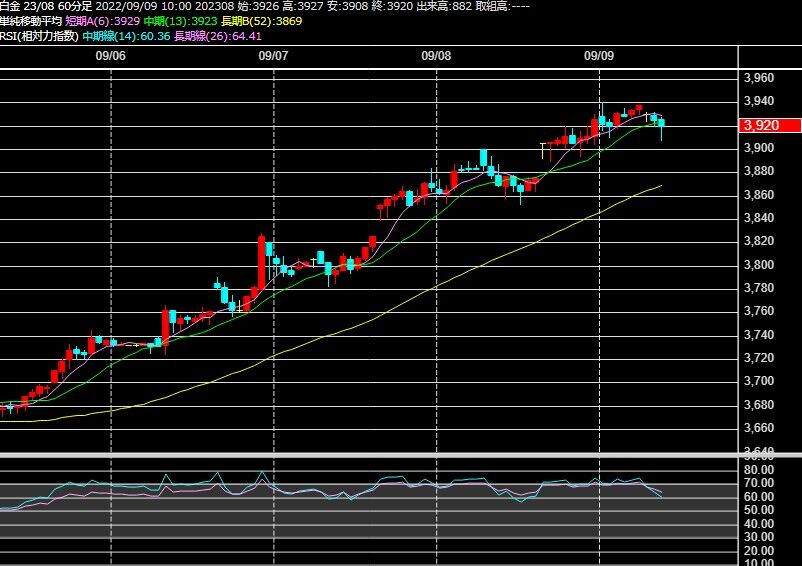Click the 3,820 price axis label
Image resolution: width=802 pixels, height=566 pixels.
(759, 241)
